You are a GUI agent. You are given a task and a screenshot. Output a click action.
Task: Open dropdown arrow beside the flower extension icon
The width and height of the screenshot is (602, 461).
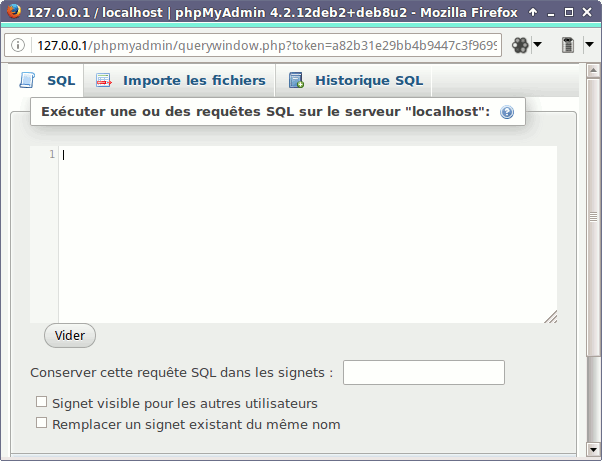[538, 45]
